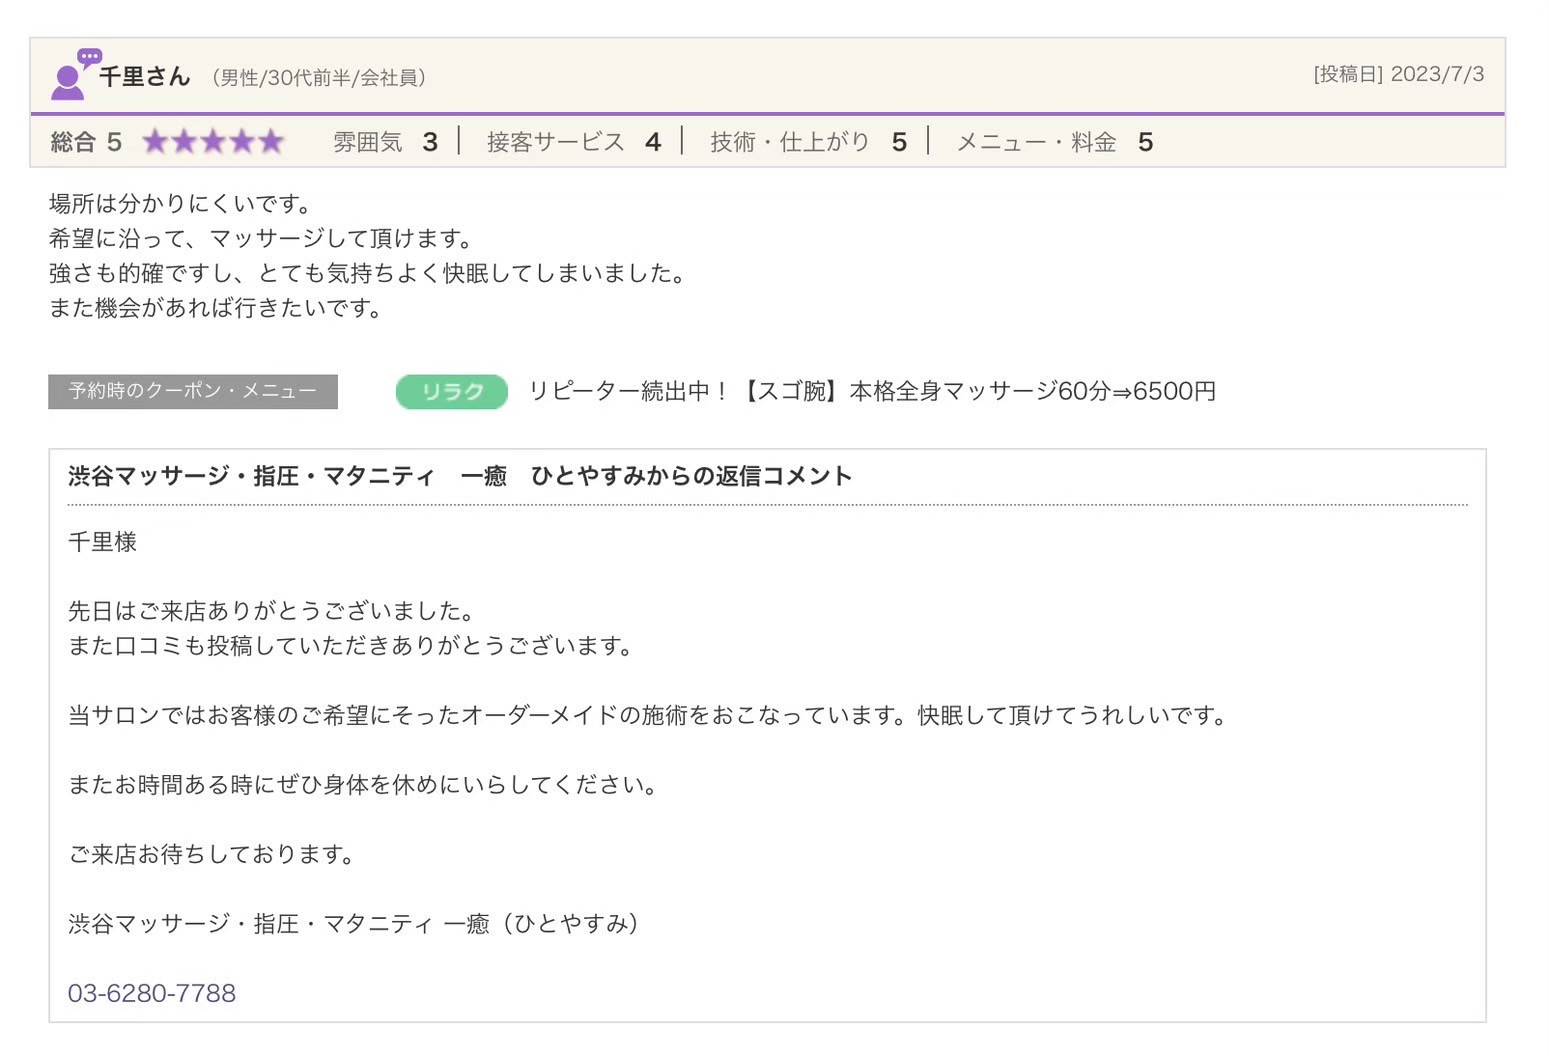Open coupon リピーター続出中 本格全身マッサージ60分

pos(872,391)
